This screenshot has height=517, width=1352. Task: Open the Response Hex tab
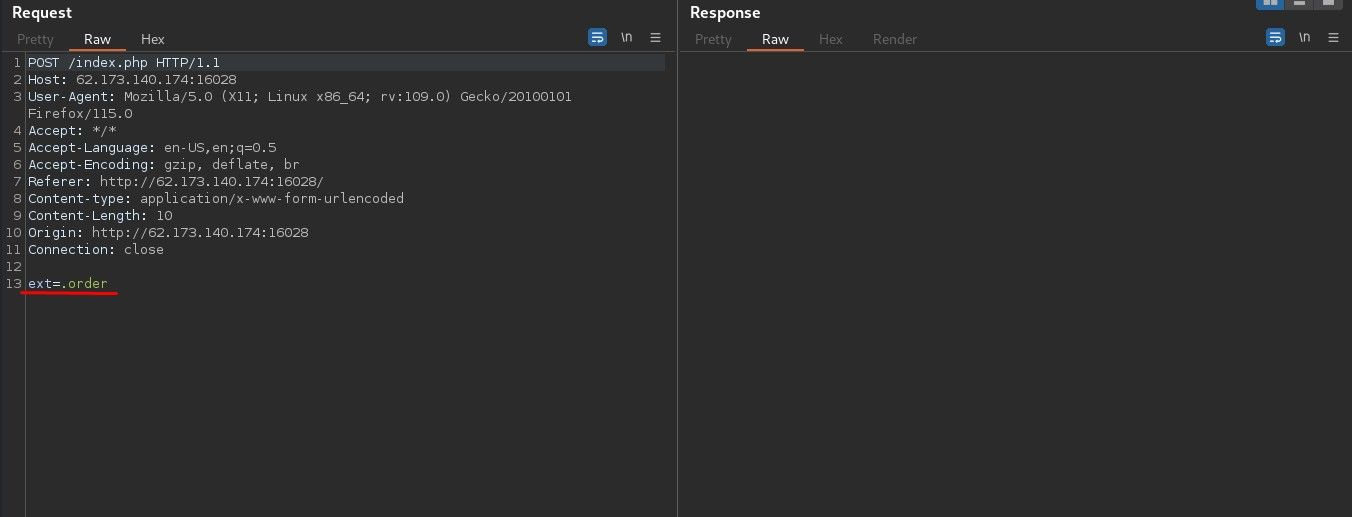point(831,39)
